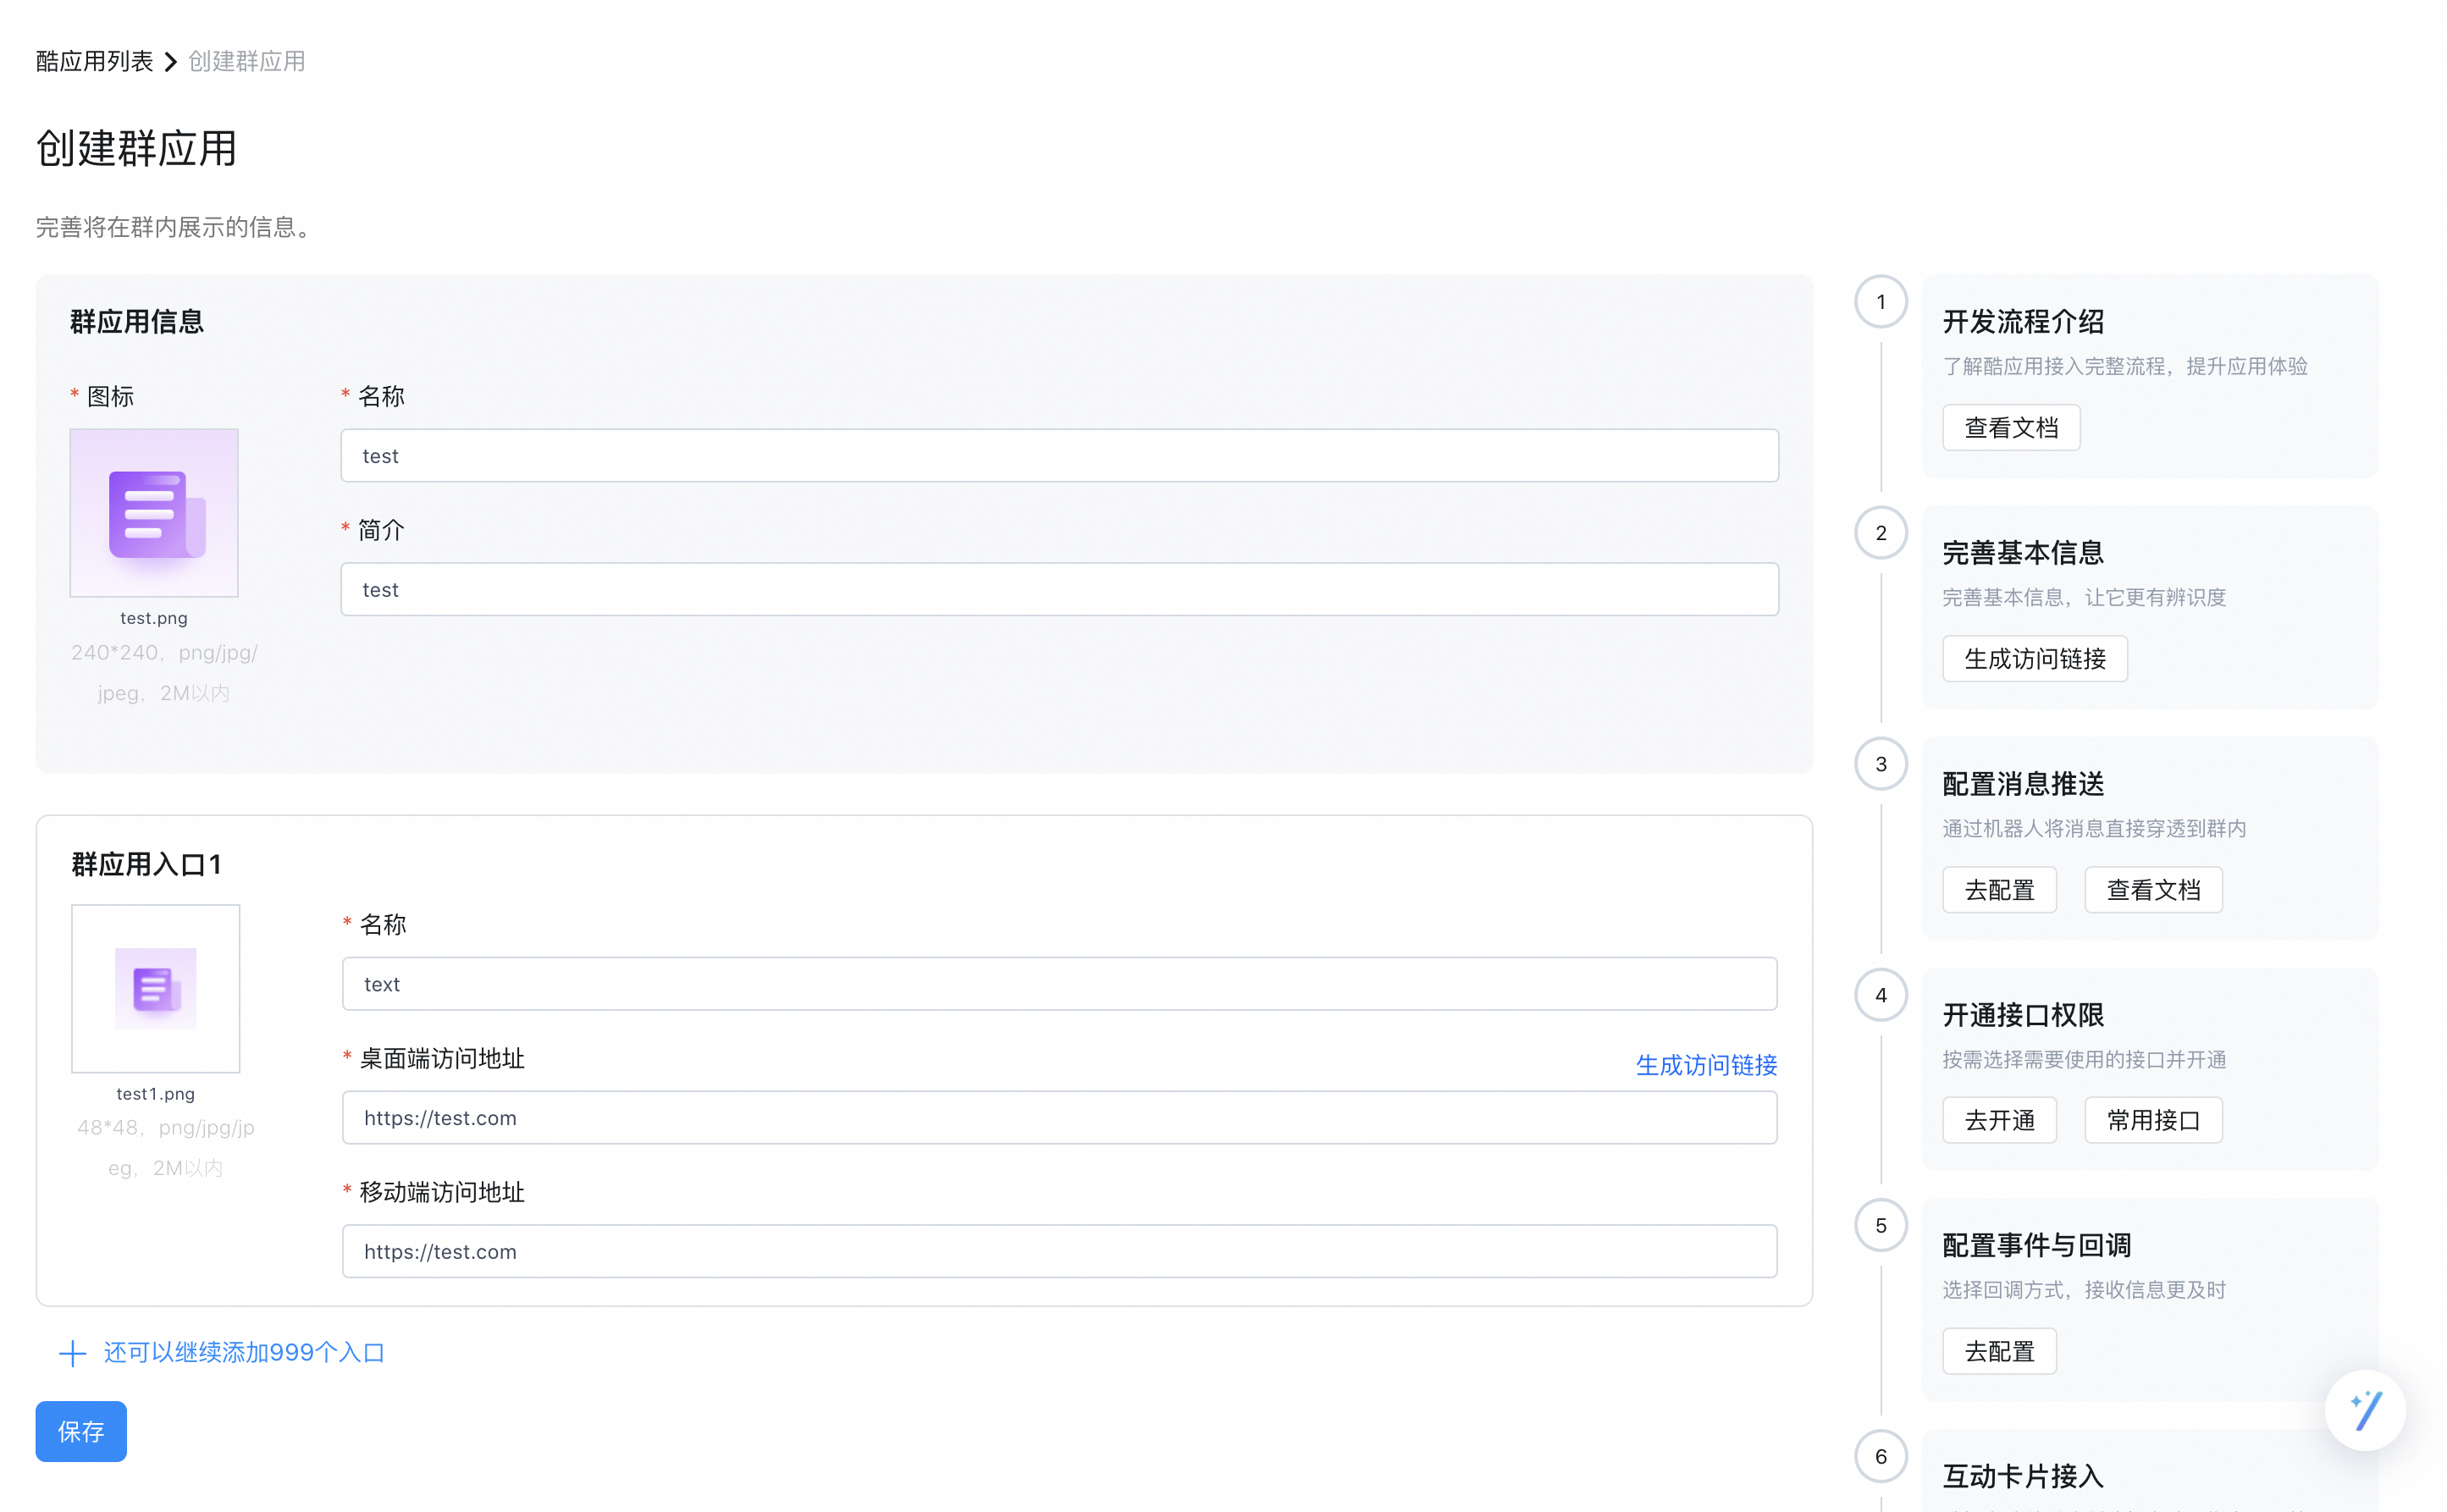Click the 配置消息推送 heading
2447x1512 pixels.
(x=2023, y=784)
